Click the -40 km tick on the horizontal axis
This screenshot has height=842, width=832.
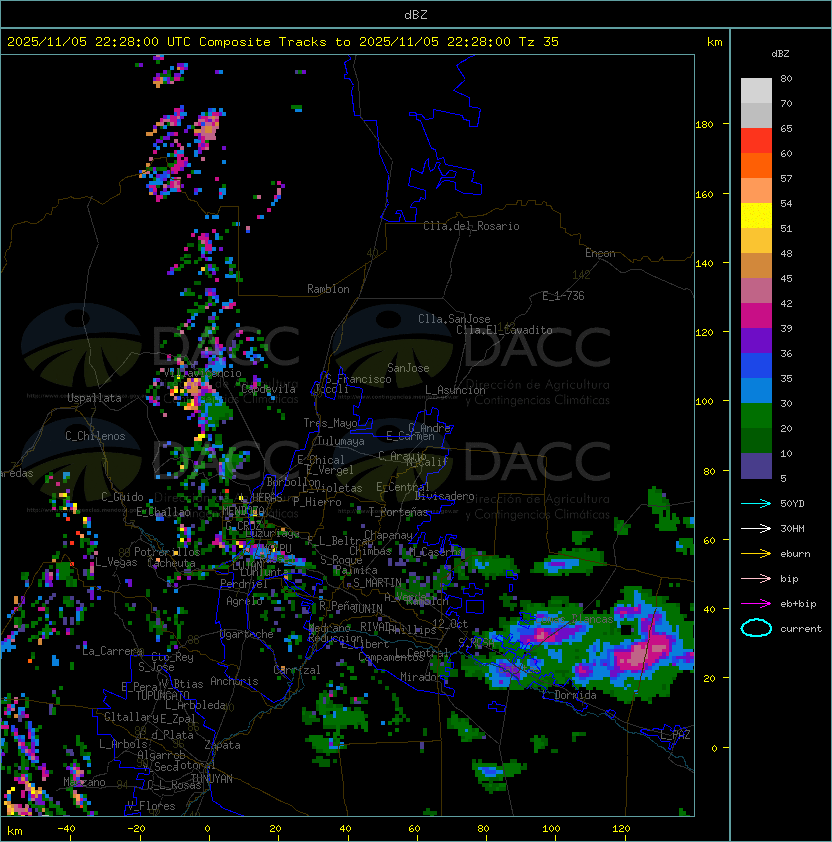tap(66, 829)
